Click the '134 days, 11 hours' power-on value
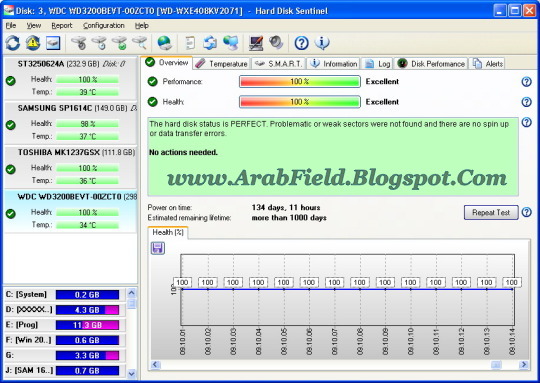Viewport: 540px width, 383px height. [x=286, y=207]
